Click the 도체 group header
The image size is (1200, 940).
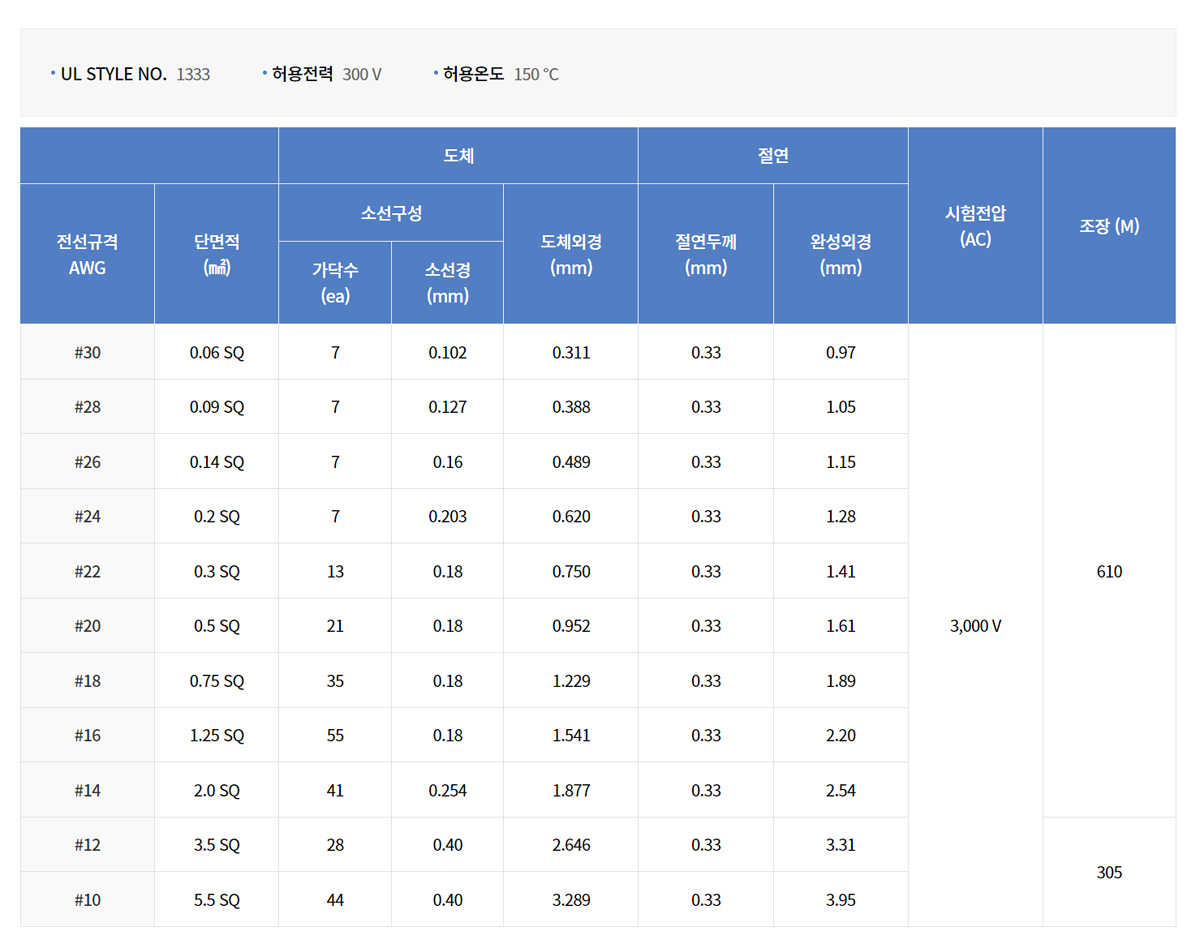457,155
